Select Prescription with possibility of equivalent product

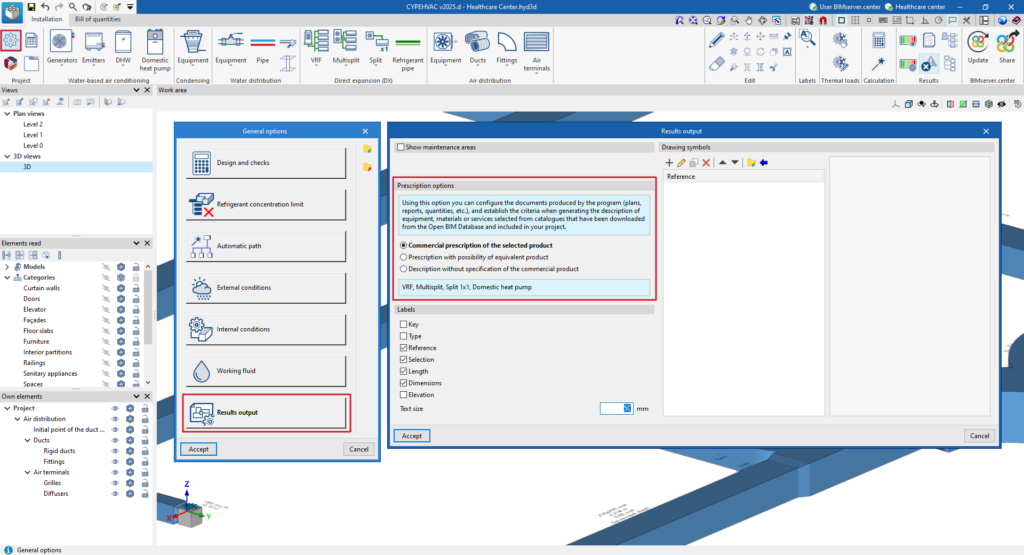click(404, 257)
